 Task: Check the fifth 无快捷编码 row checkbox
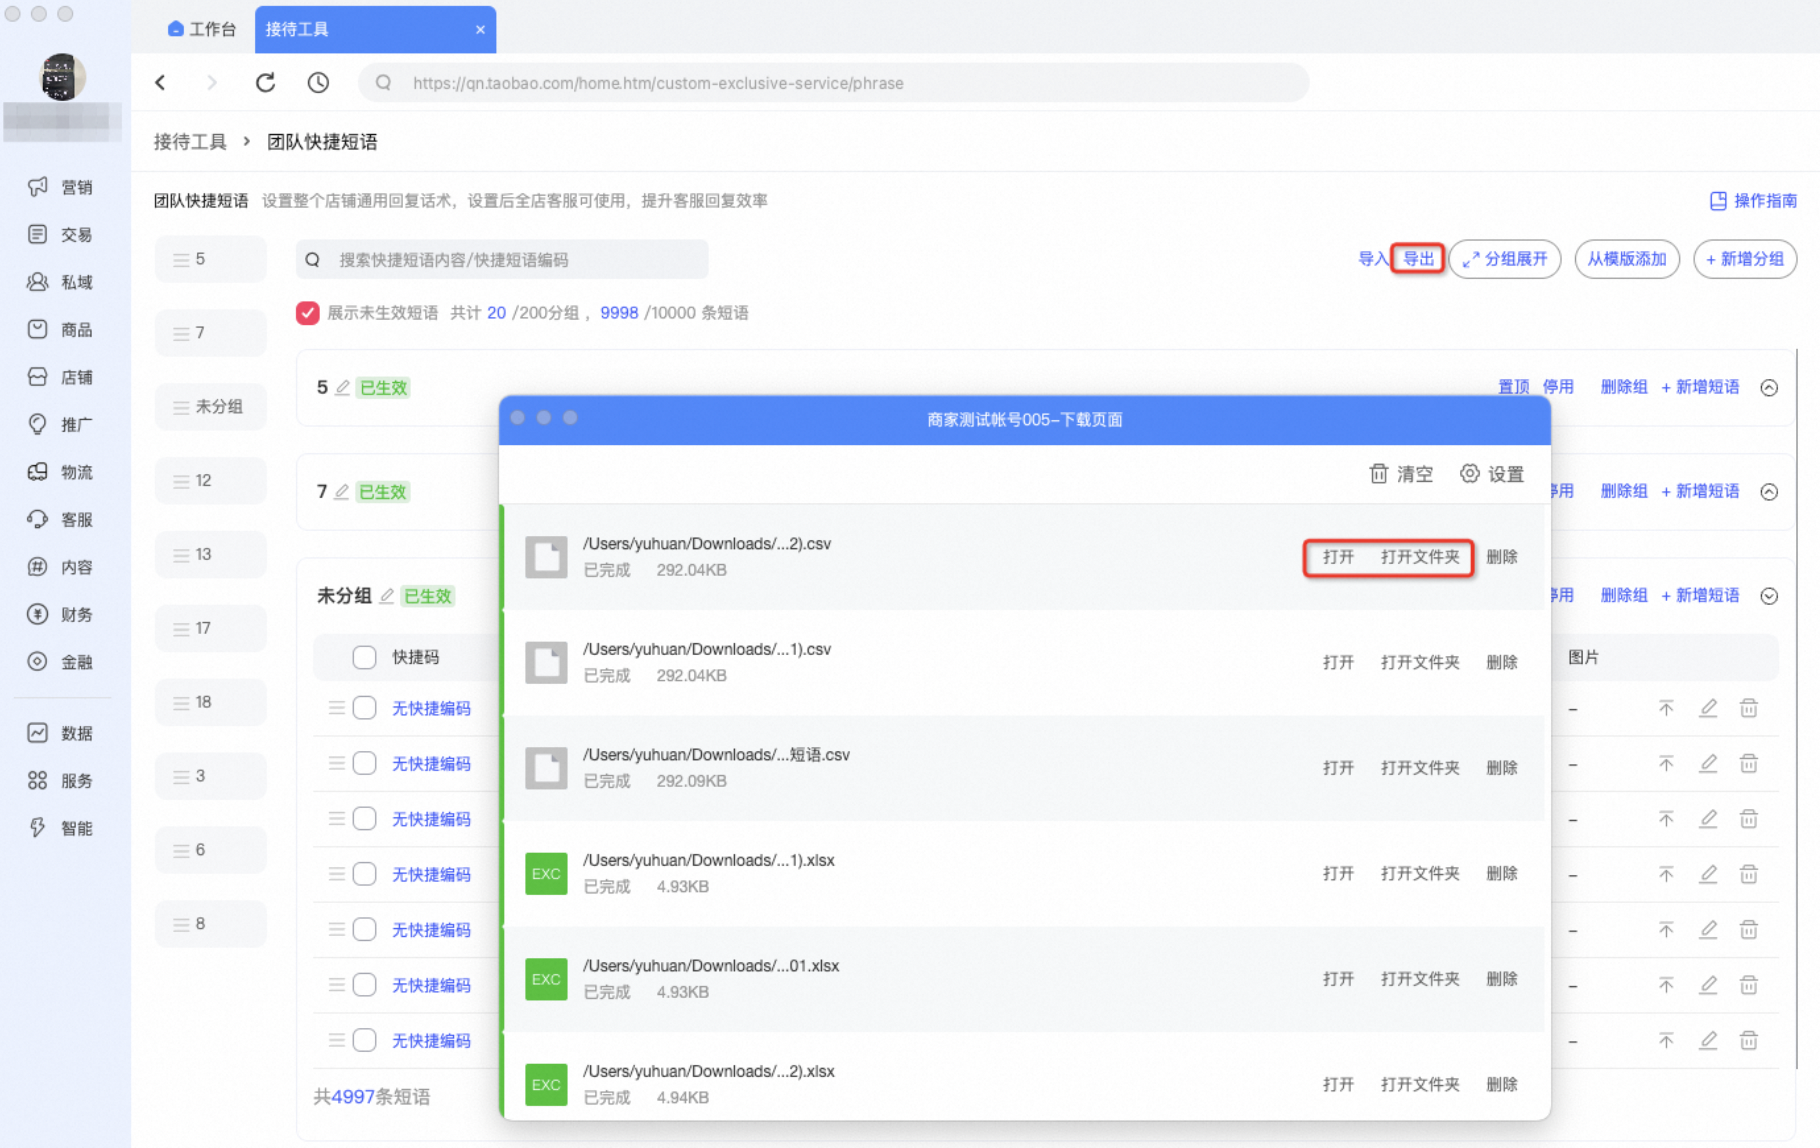tap(364, 930)
